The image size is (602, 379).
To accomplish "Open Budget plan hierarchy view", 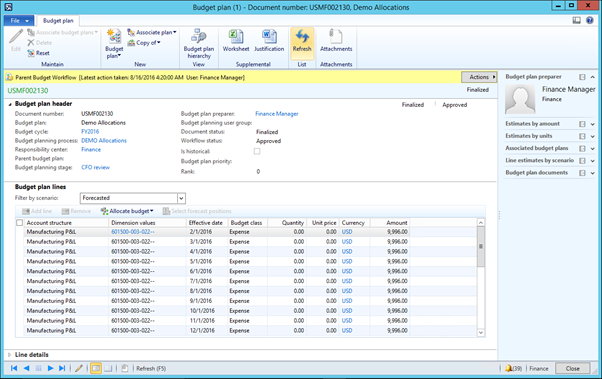I will click(198, 43).
